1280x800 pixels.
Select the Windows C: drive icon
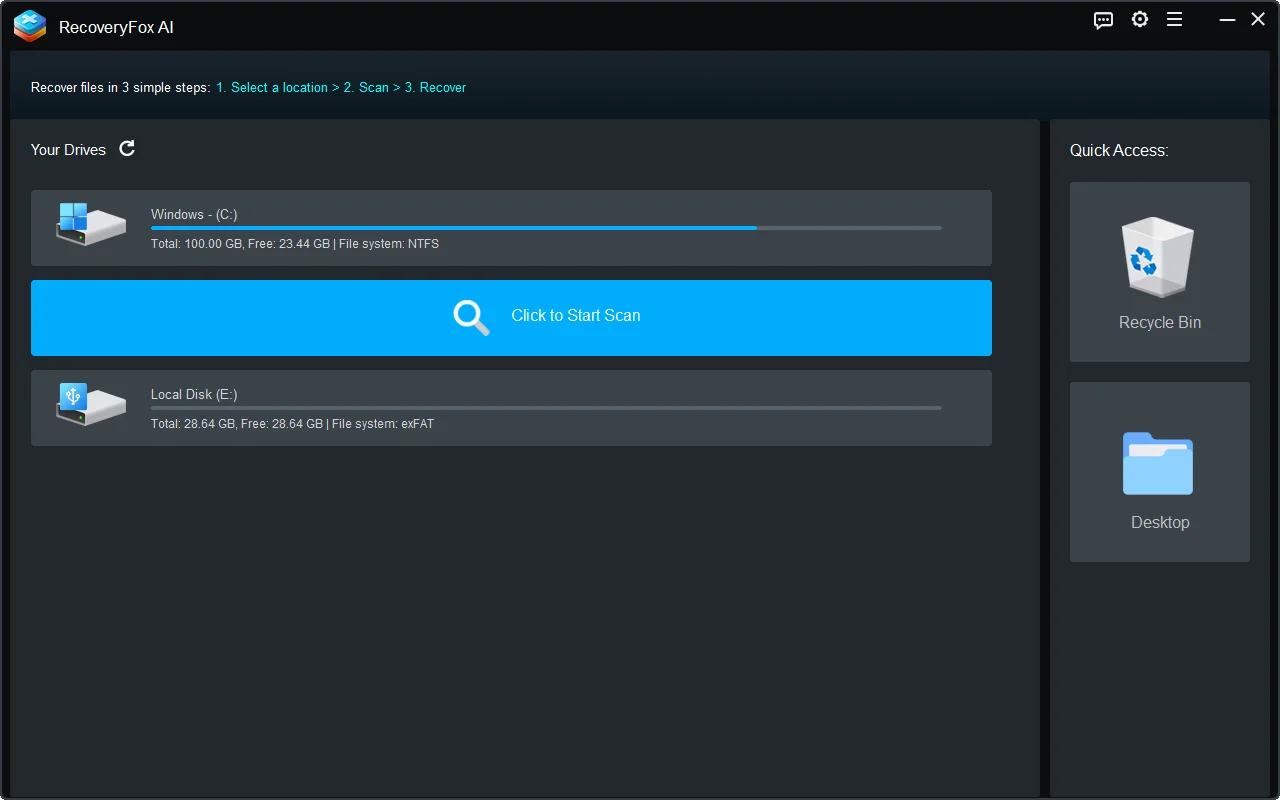[90, 225]
